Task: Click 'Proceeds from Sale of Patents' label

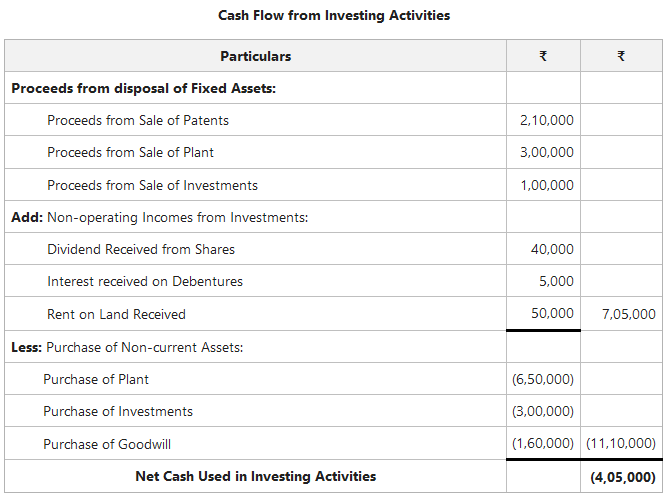Action: (x=138, y=120)
